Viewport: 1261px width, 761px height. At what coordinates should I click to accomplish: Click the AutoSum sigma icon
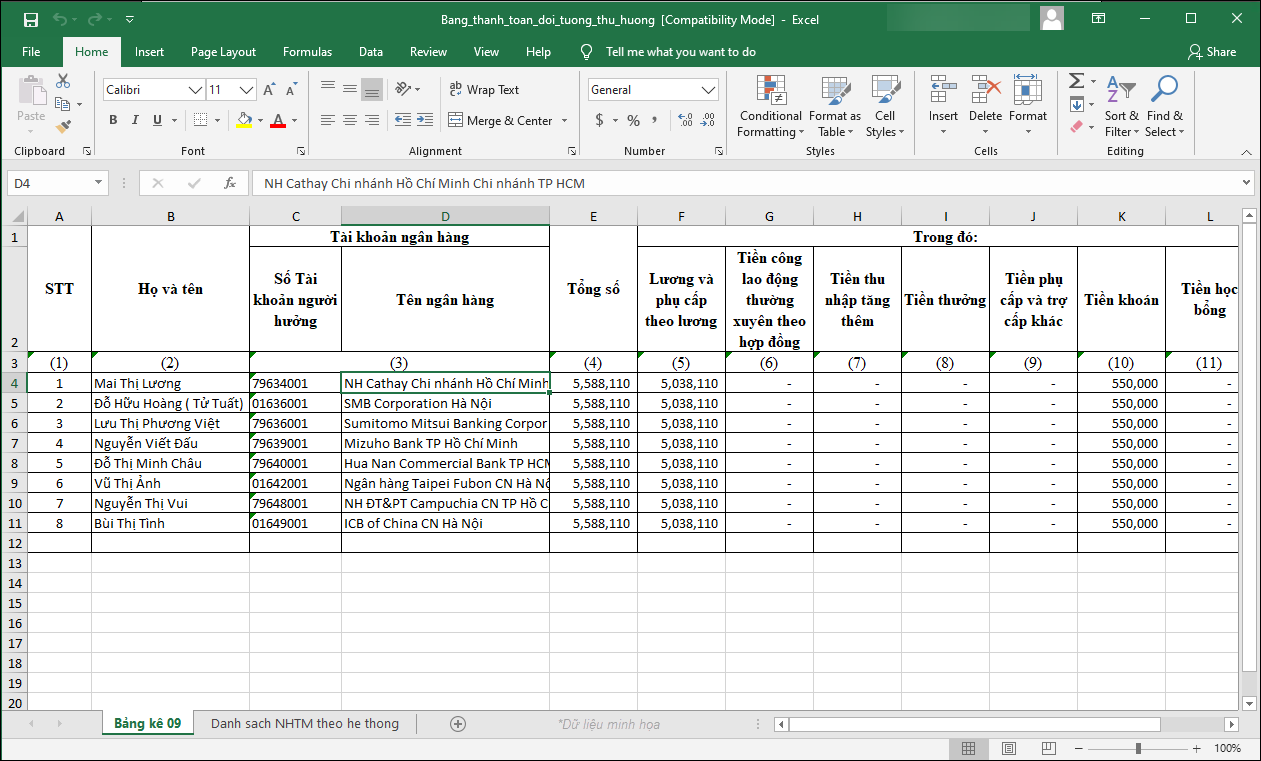(x=1076, y=81)
